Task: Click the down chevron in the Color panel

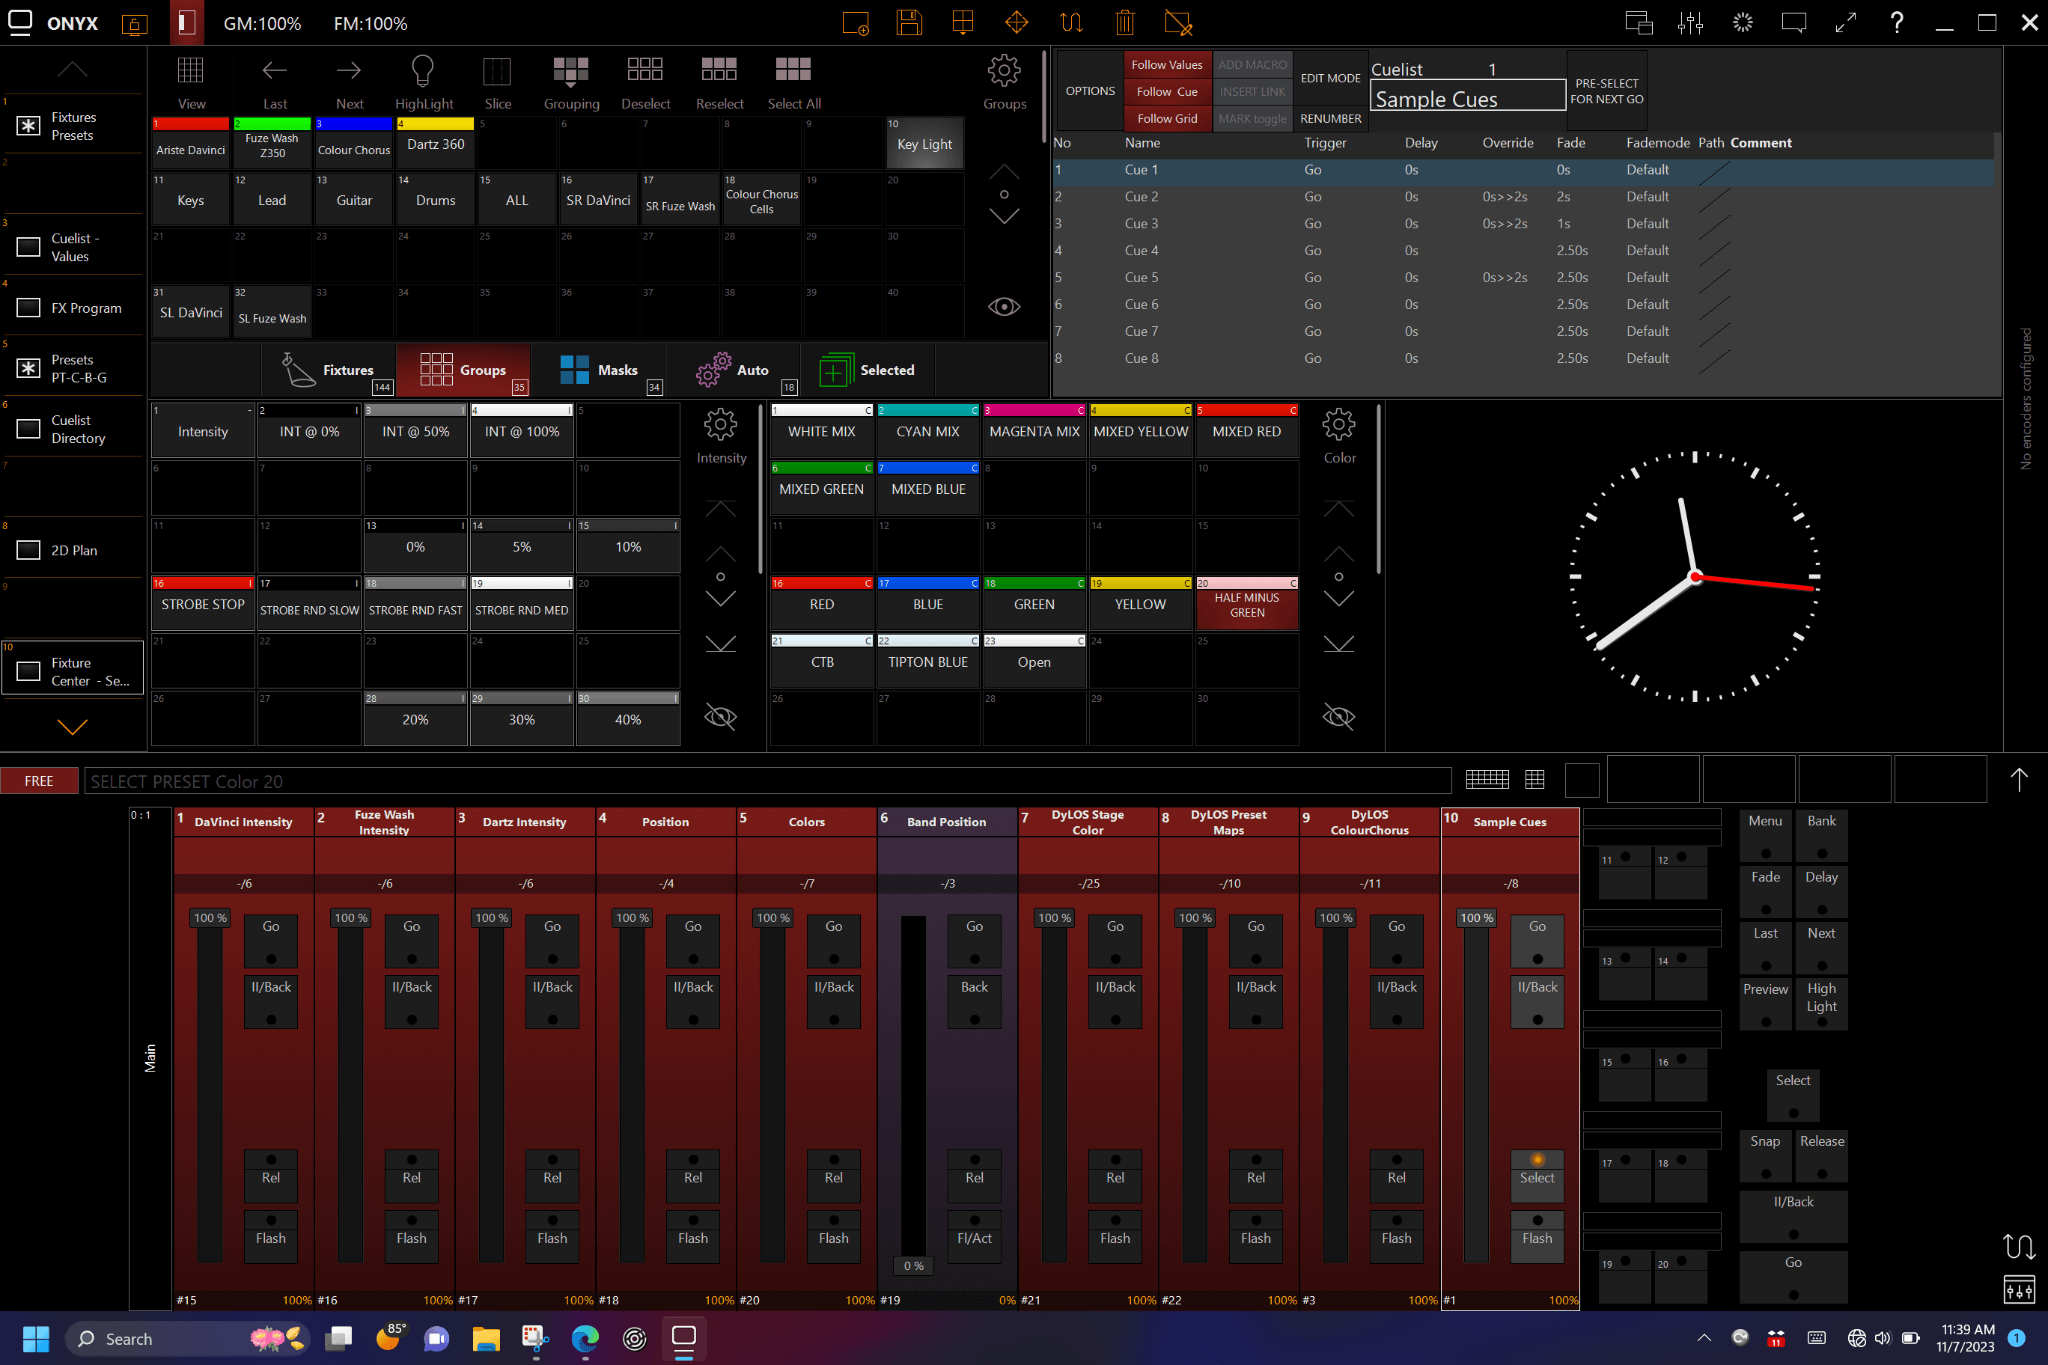Action: coord(1339,598)
